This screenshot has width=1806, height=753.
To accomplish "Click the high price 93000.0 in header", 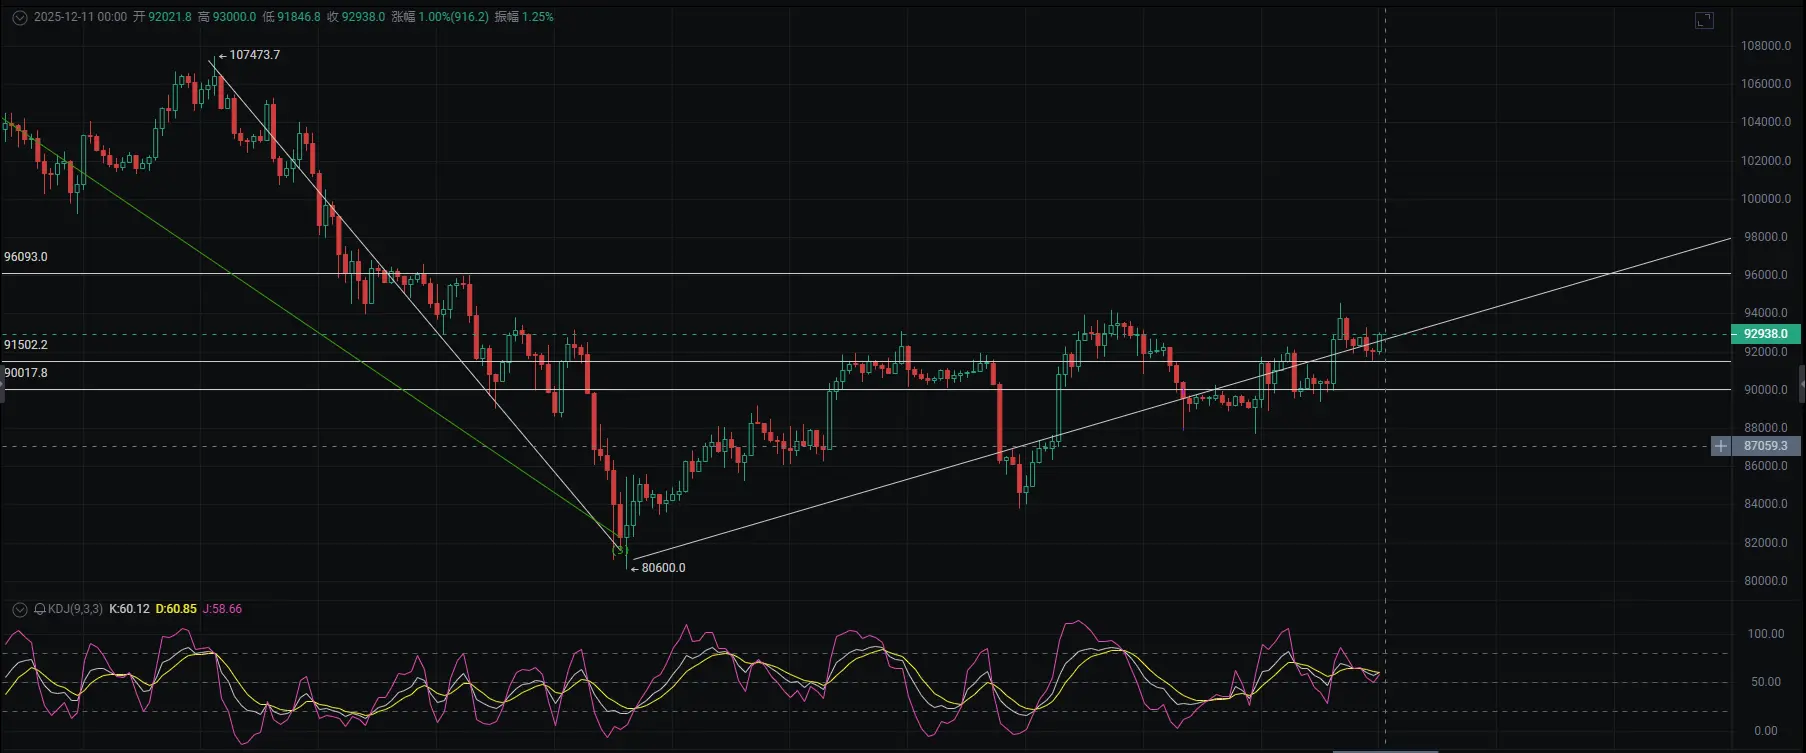I will click(234, 17).
